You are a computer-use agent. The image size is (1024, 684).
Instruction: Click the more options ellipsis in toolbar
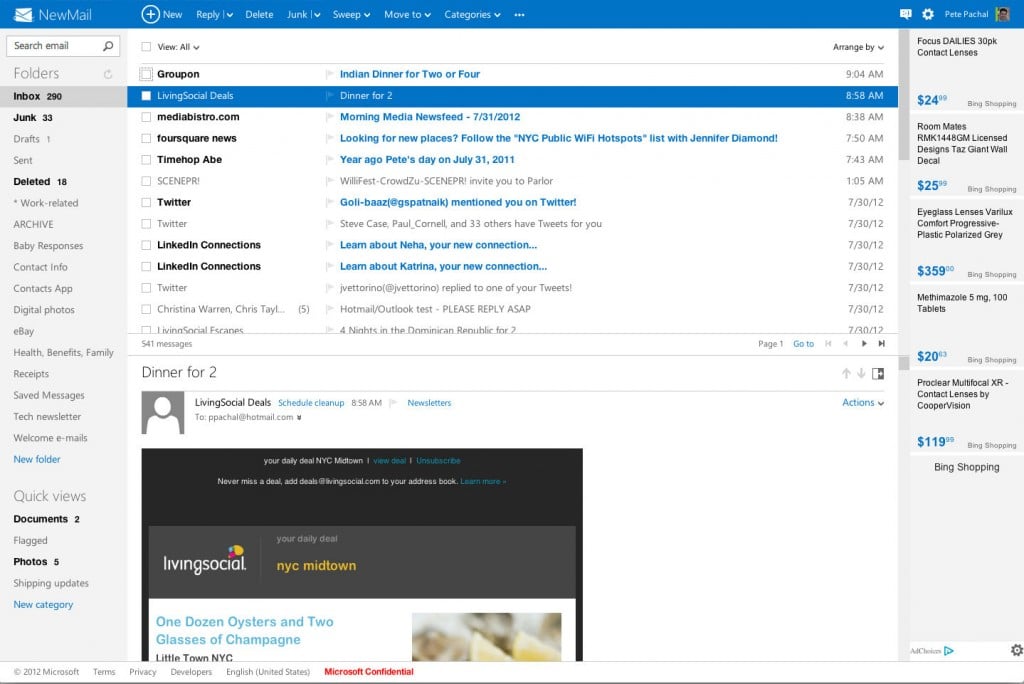(519, 14)
